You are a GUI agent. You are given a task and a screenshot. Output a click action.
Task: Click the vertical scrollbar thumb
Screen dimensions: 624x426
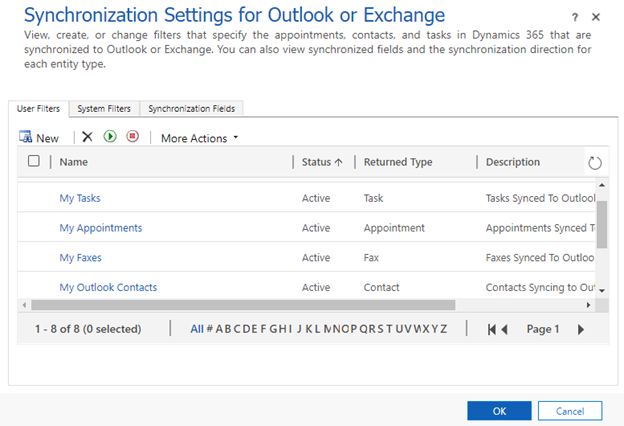pos(602,224)
